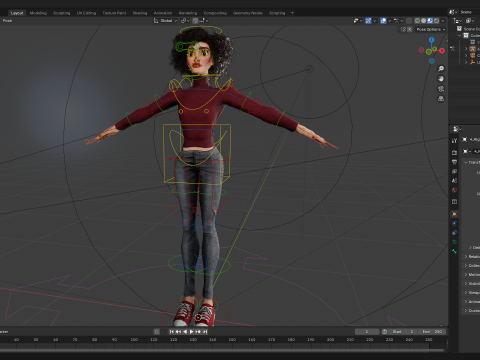
Task: Click the red X axis on navigation gizmo
Action: click(x=442, y=51)
